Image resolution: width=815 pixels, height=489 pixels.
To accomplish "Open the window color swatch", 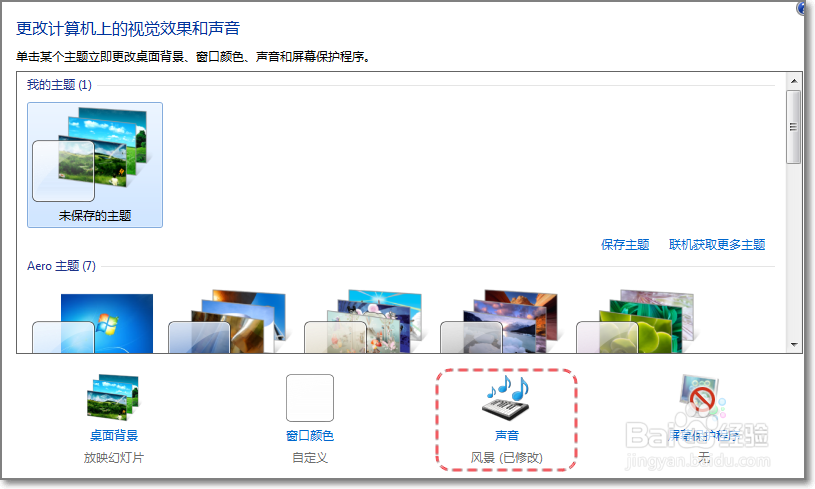I will coord(310,398).
